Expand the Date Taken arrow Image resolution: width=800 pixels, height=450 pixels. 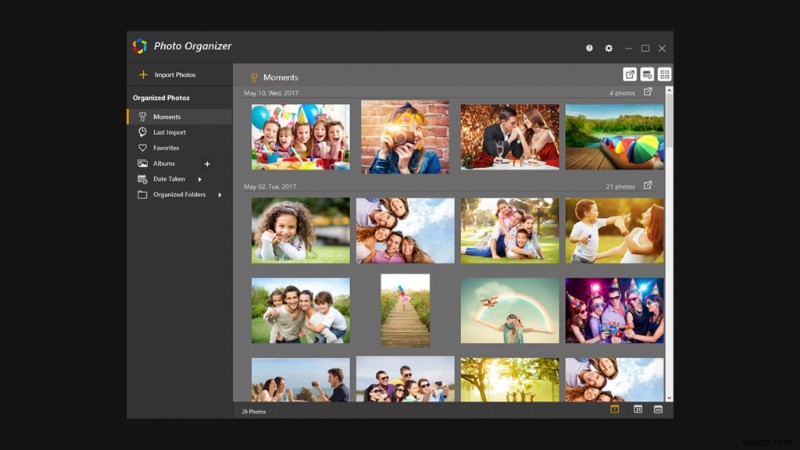[x=199, y=180]
